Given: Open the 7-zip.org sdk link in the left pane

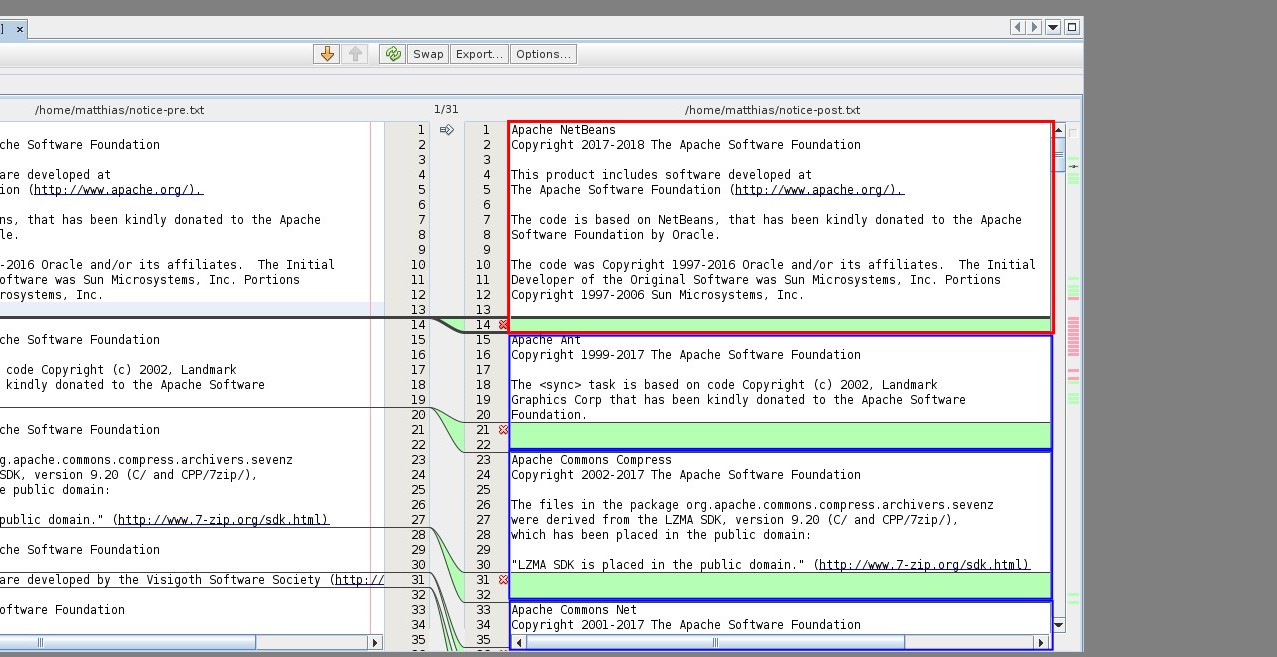Looking at the screenshot, I should click(x=222, y=520).
